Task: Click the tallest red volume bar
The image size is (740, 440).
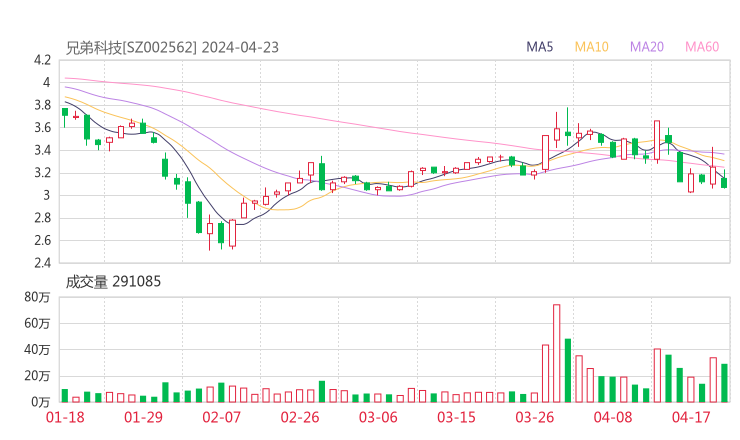Action: (556, 353)
